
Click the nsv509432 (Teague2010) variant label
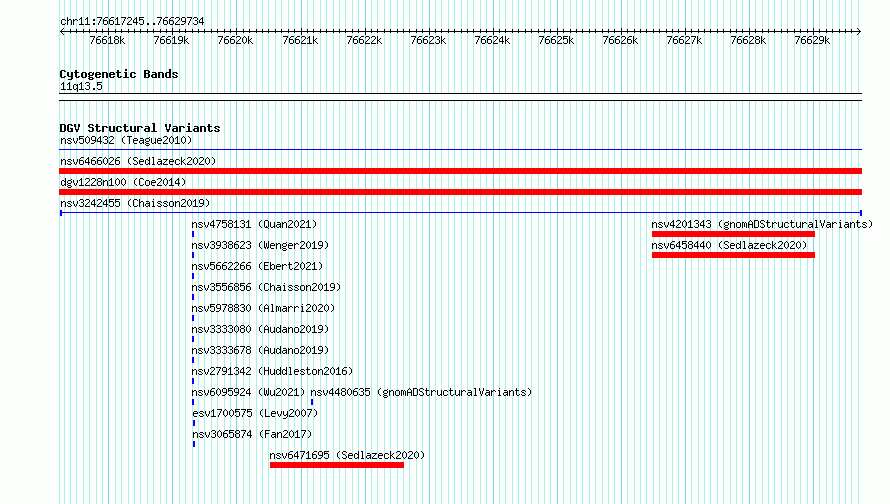[126, 140]
